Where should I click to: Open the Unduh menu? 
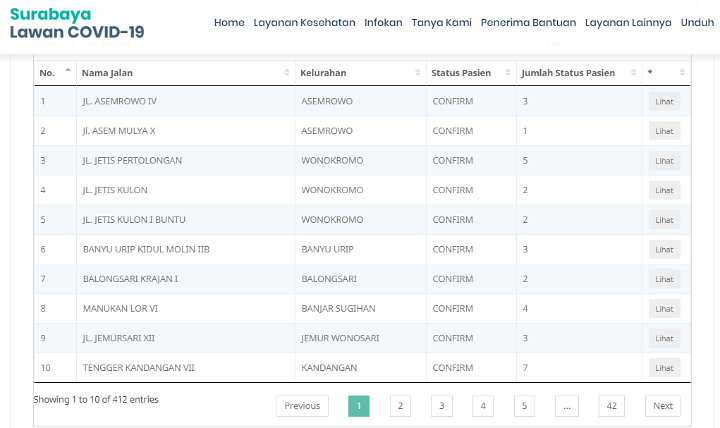coord(697,23)
